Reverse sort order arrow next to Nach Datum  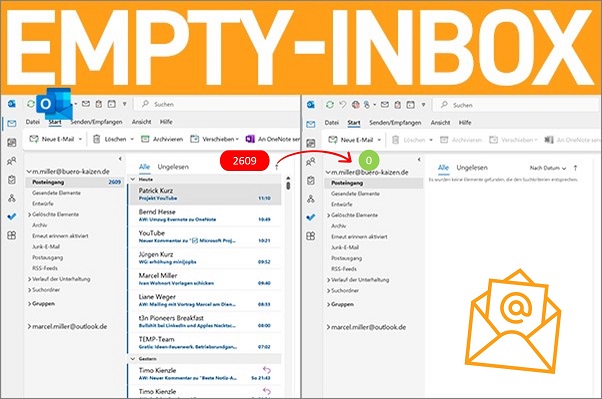click(x=575, y=168)
